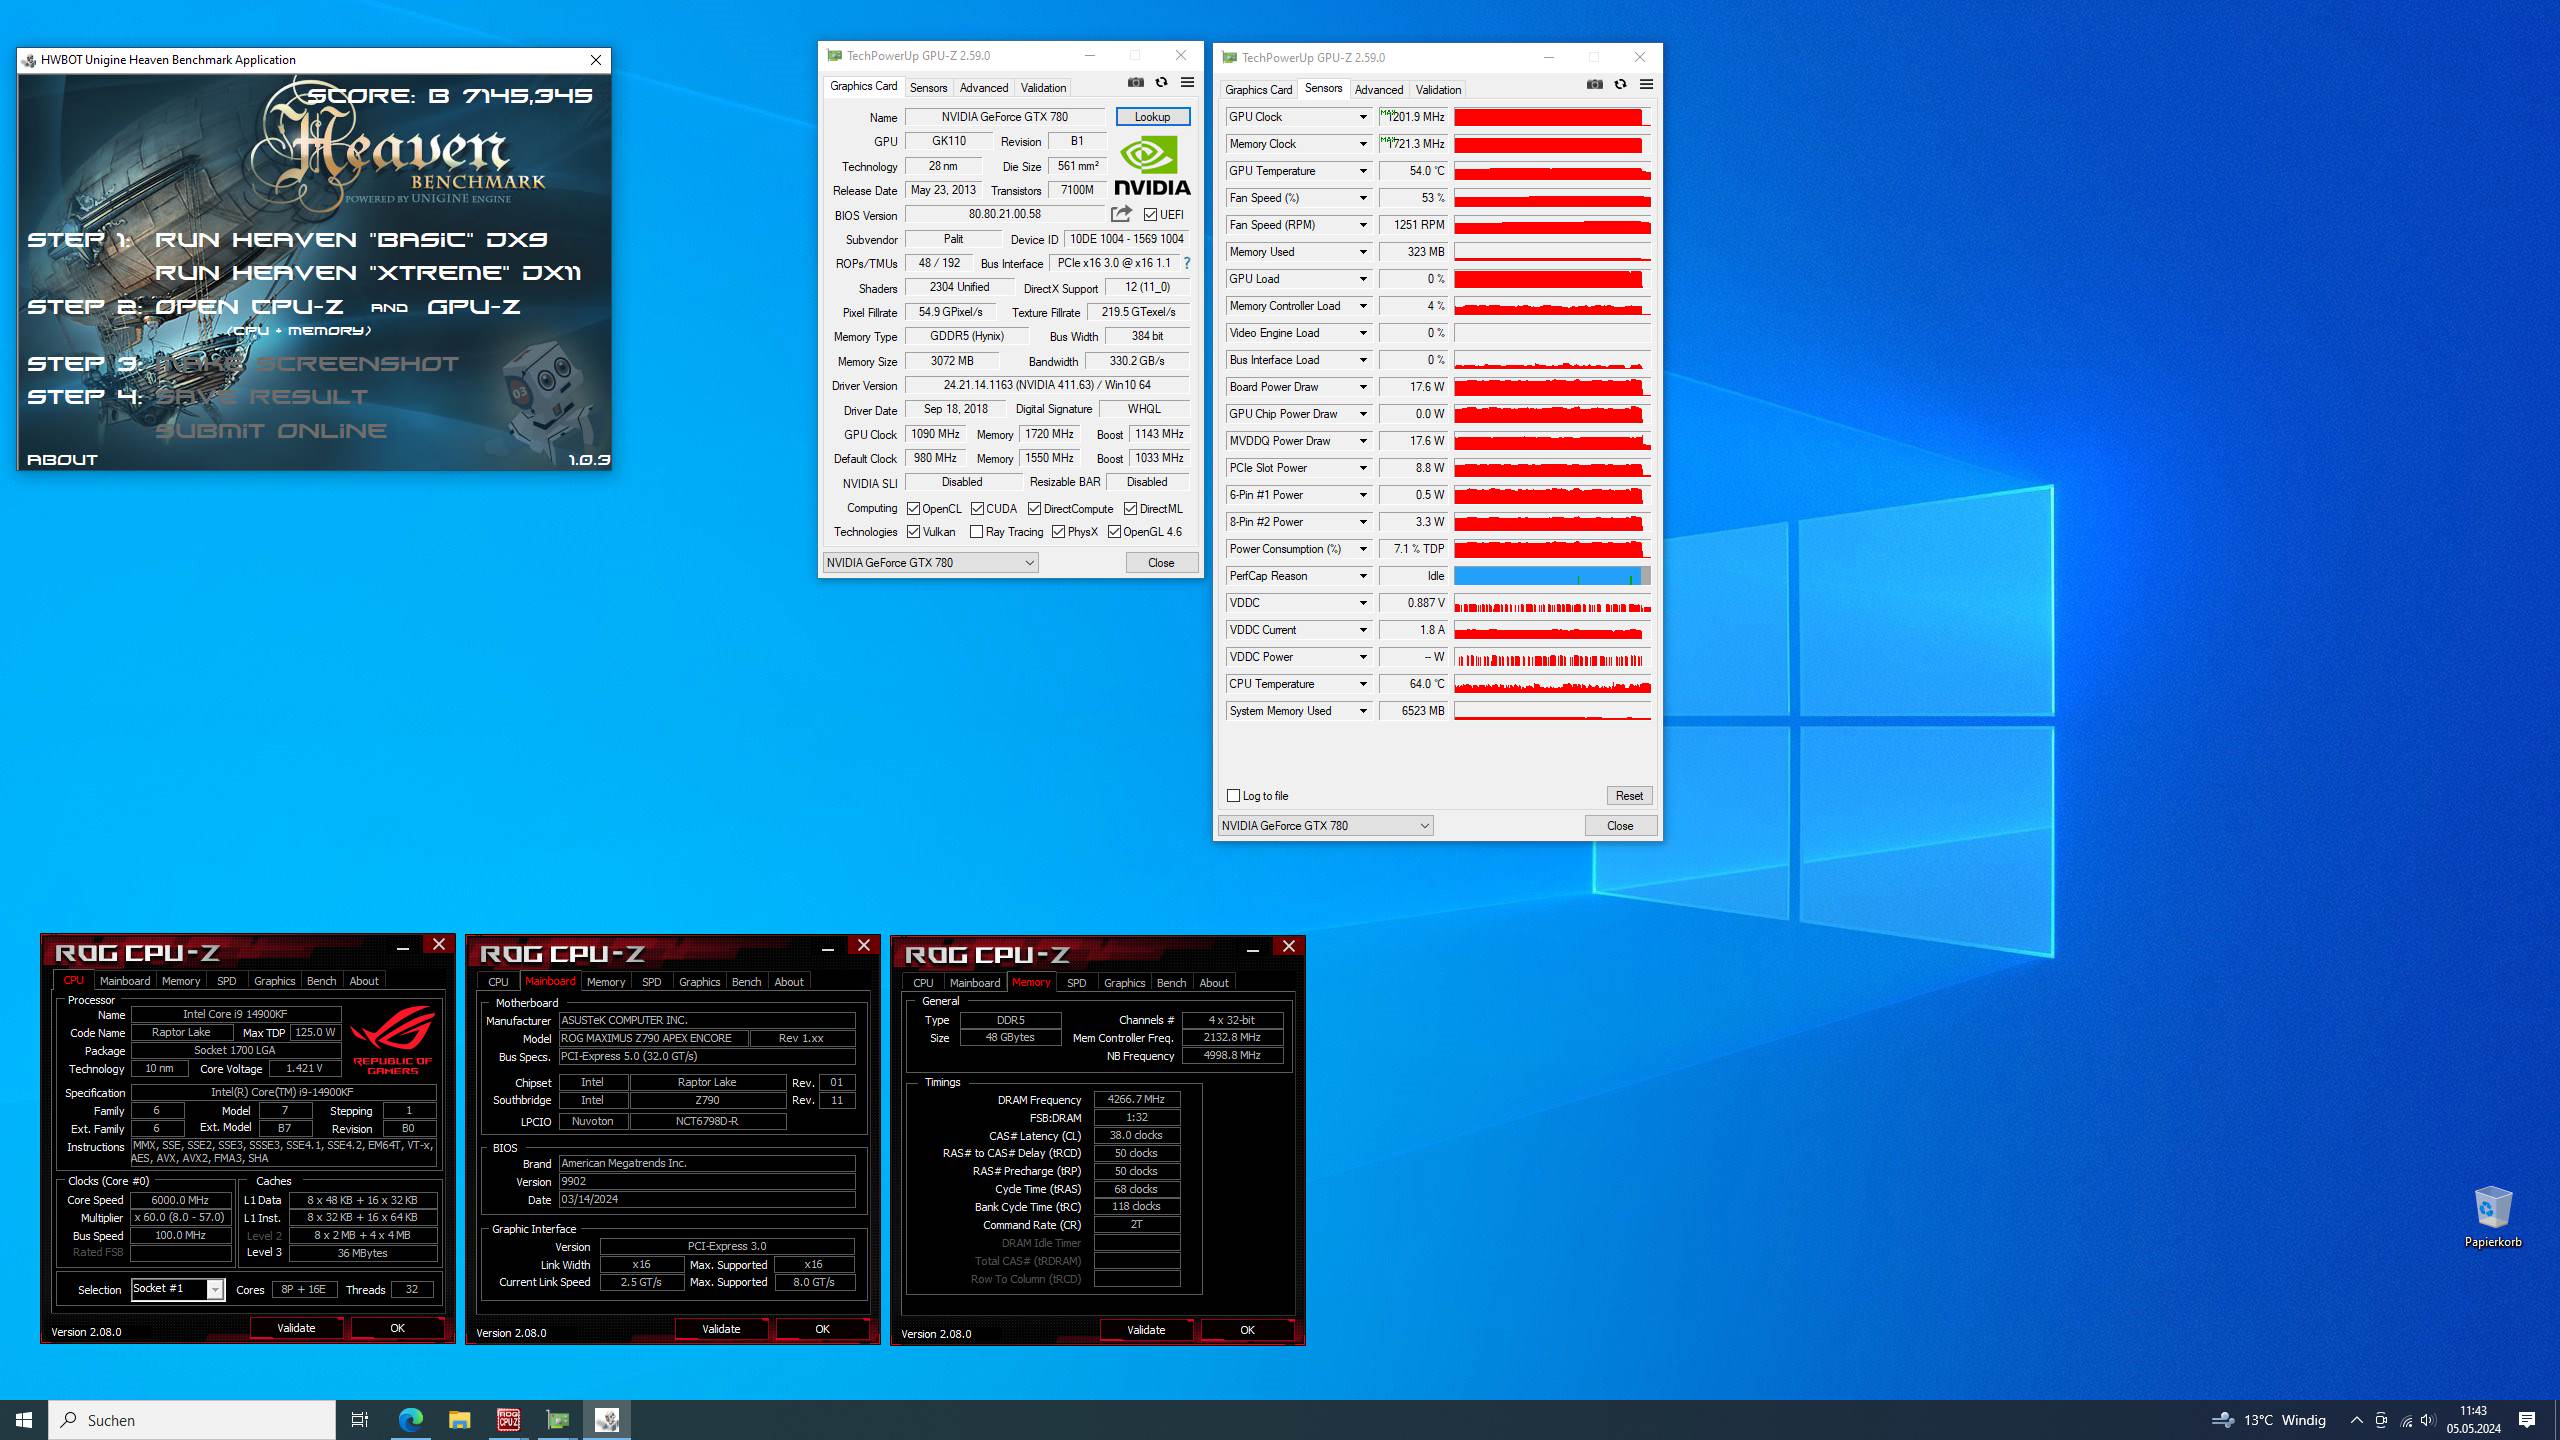Toggle the CUDA checkbox

(x=977, y=509)
